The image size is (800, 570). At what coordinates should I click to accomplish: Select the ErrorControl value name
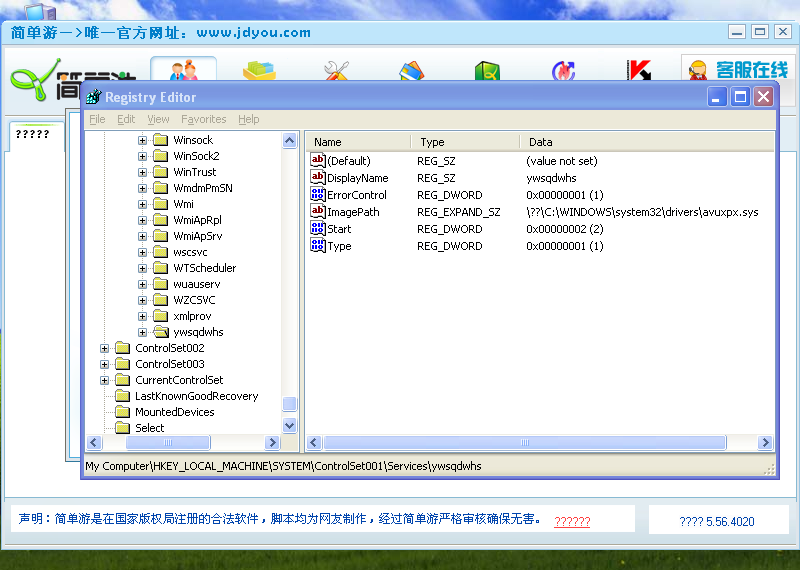pyautogui.click(x=357, y=195)
